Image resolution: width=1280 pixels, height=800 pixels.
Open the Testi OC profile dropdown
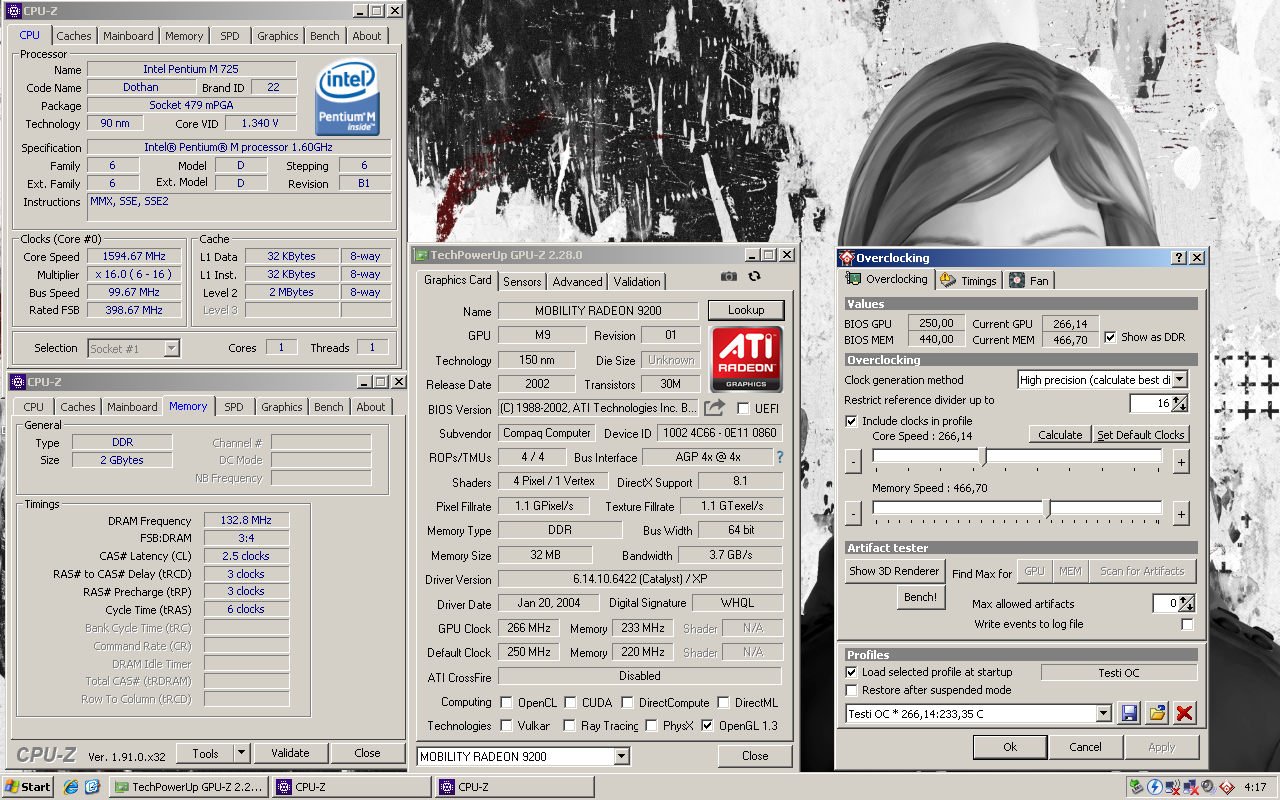tap(1104, 714)
